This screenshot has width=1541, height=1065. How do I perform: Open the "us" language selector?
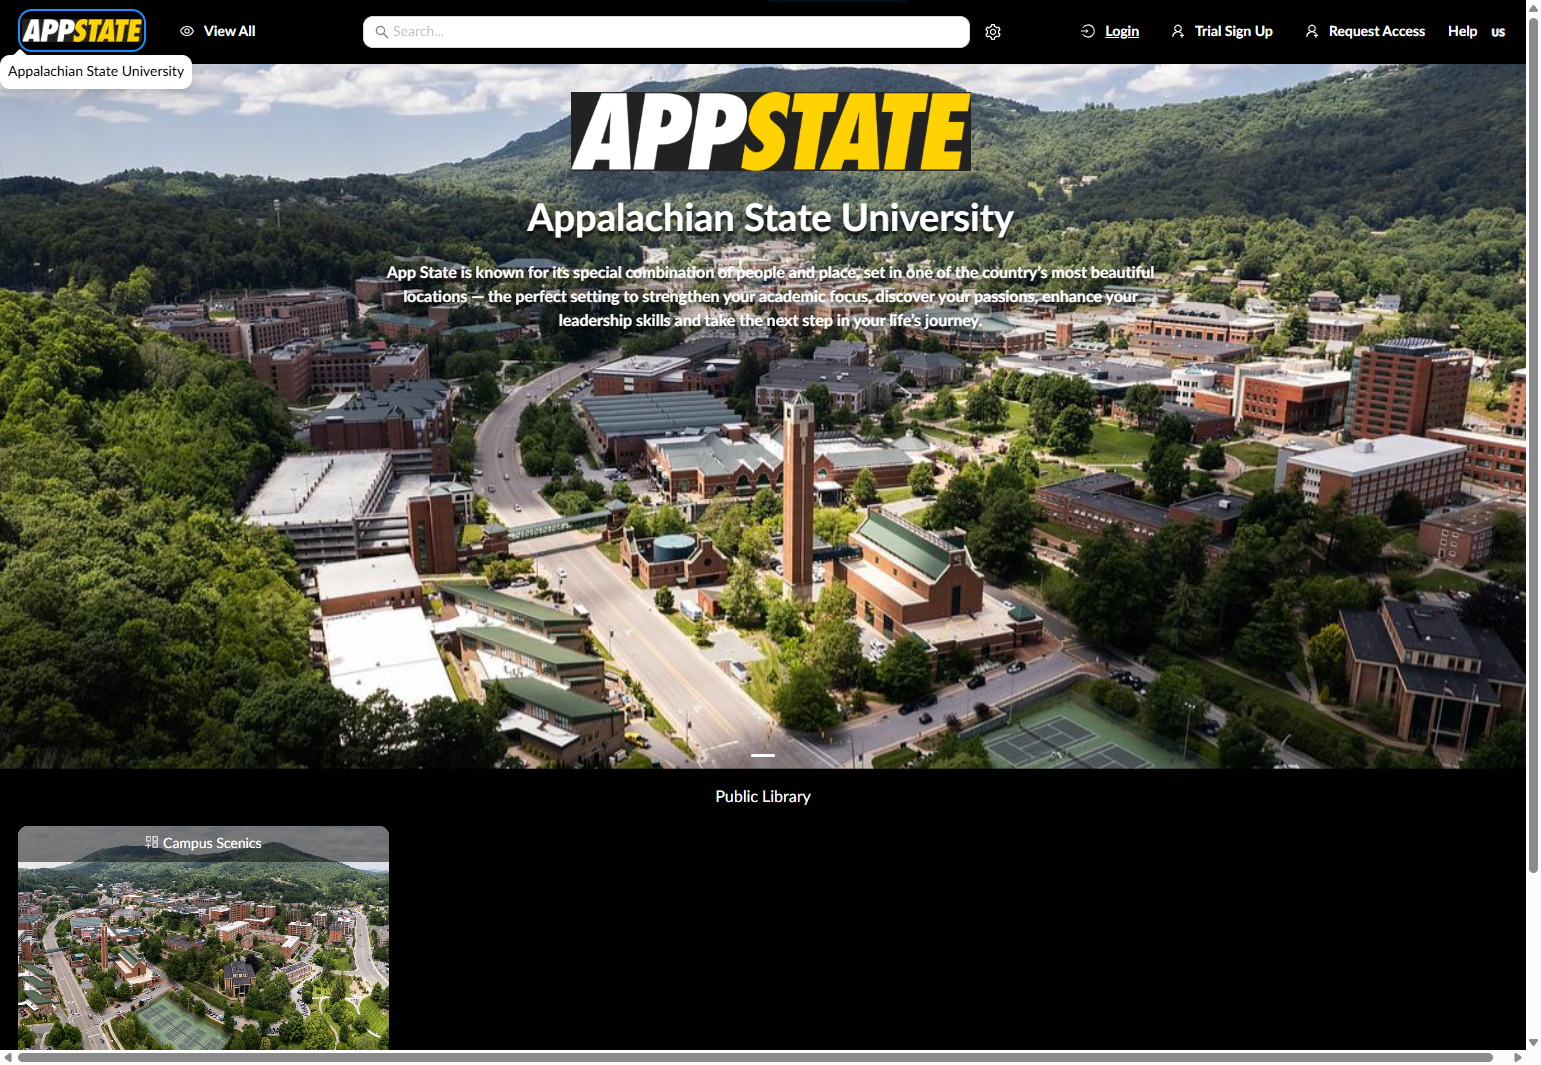point(1498,32)
